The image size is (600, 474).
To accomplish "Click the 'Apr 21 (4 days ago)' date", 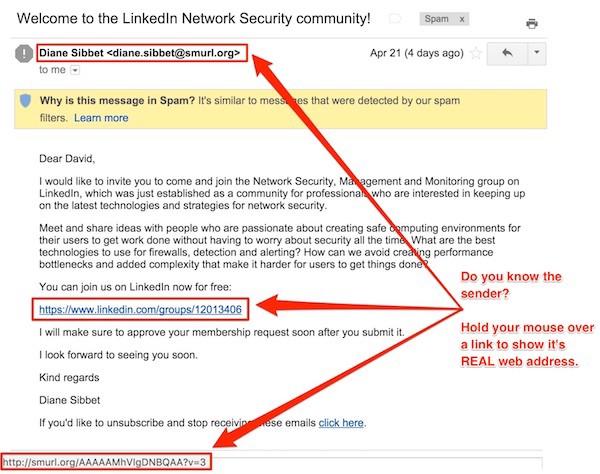I will point(417,53).
